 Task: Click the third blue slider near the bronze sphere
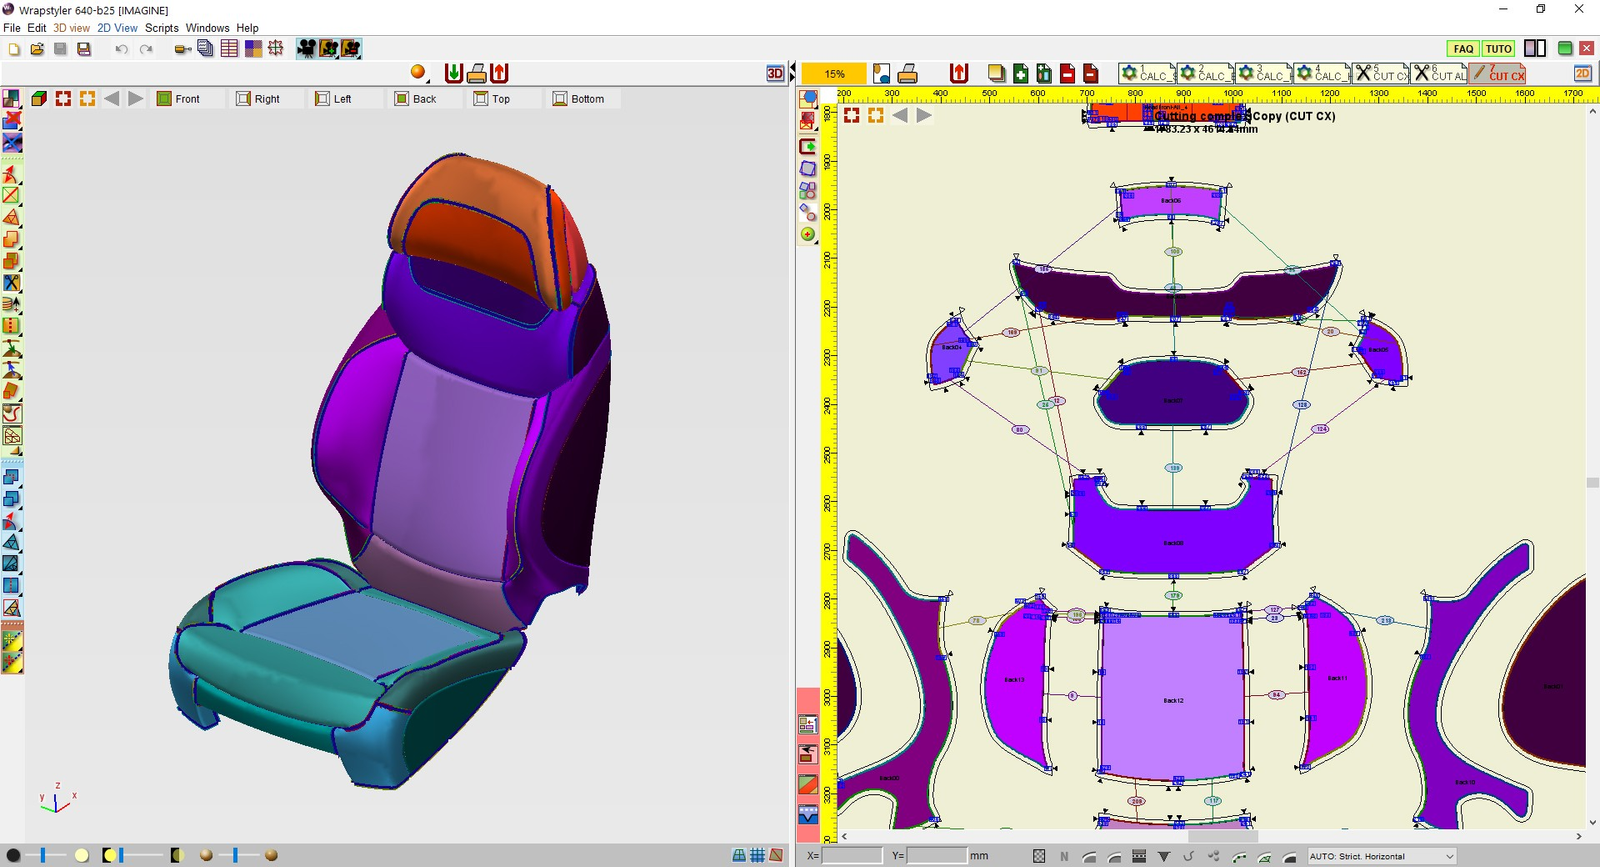pos(235,855)
